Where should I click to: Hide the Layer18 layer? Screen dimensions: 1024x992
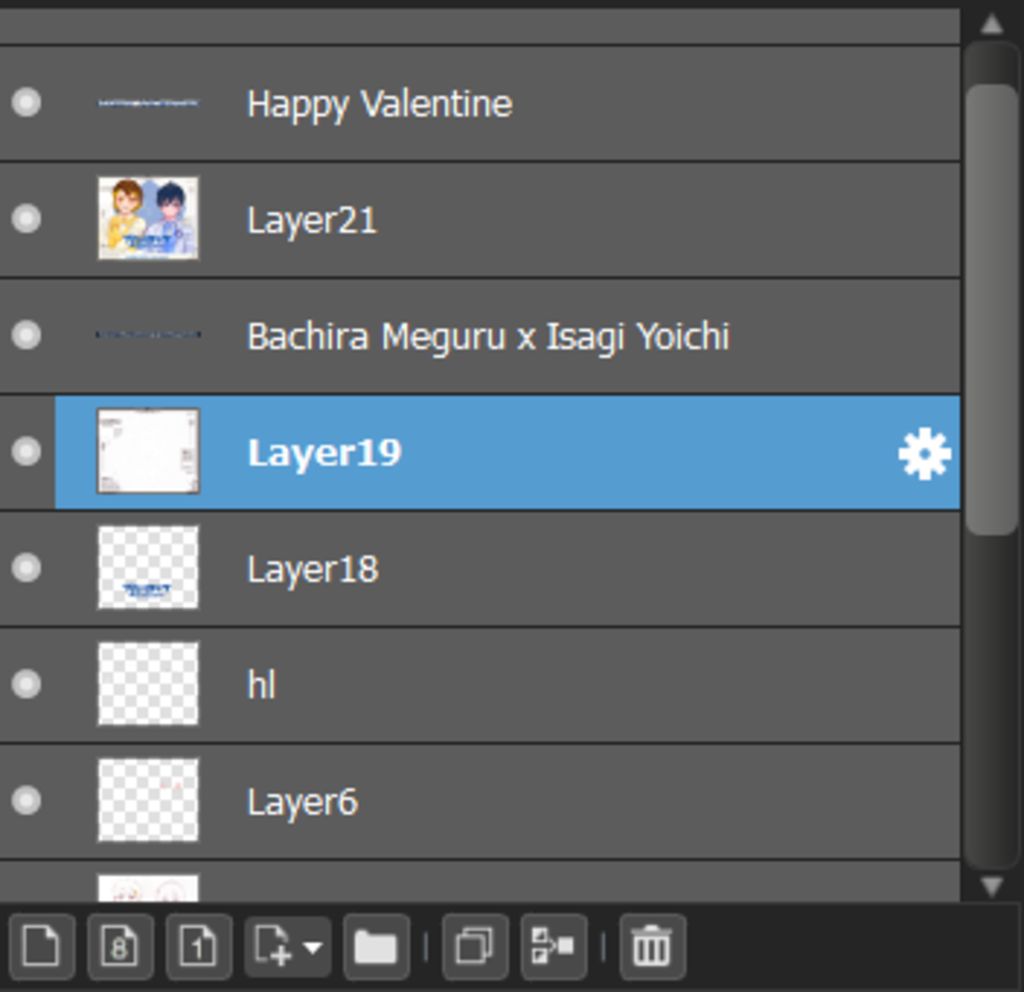(26, 567)
